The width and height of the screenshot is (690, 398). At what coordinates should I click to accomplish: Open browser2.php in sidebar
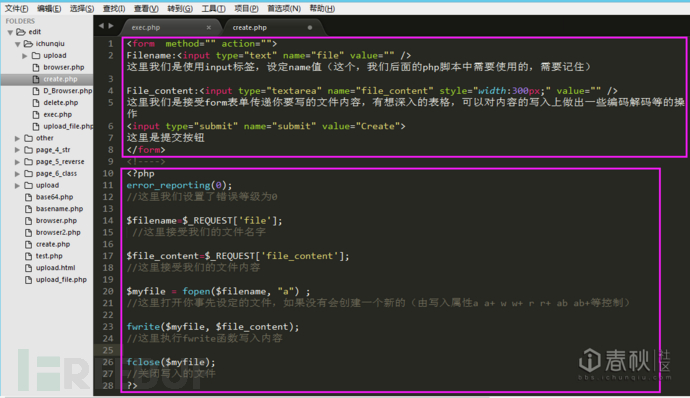(58, 232)
